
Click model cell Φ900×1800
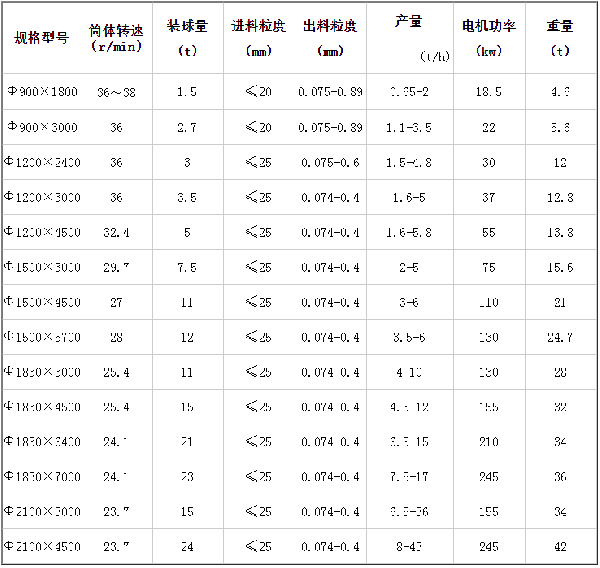[43, 91]
